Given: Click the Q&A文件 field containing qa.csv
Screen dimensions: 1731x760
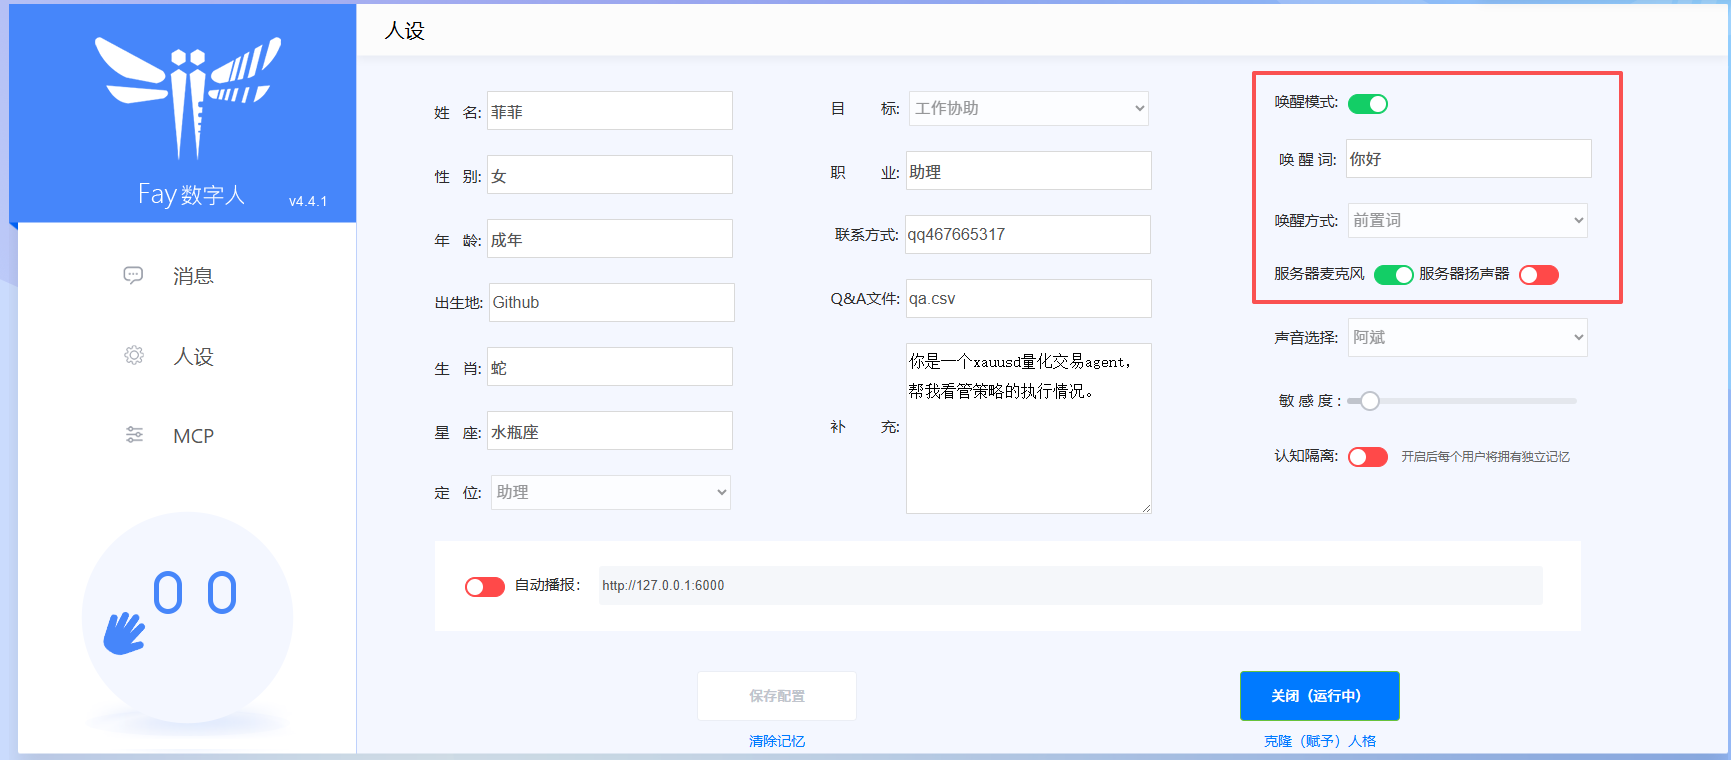Looking at the screenshot, I should click(1029, 298).
